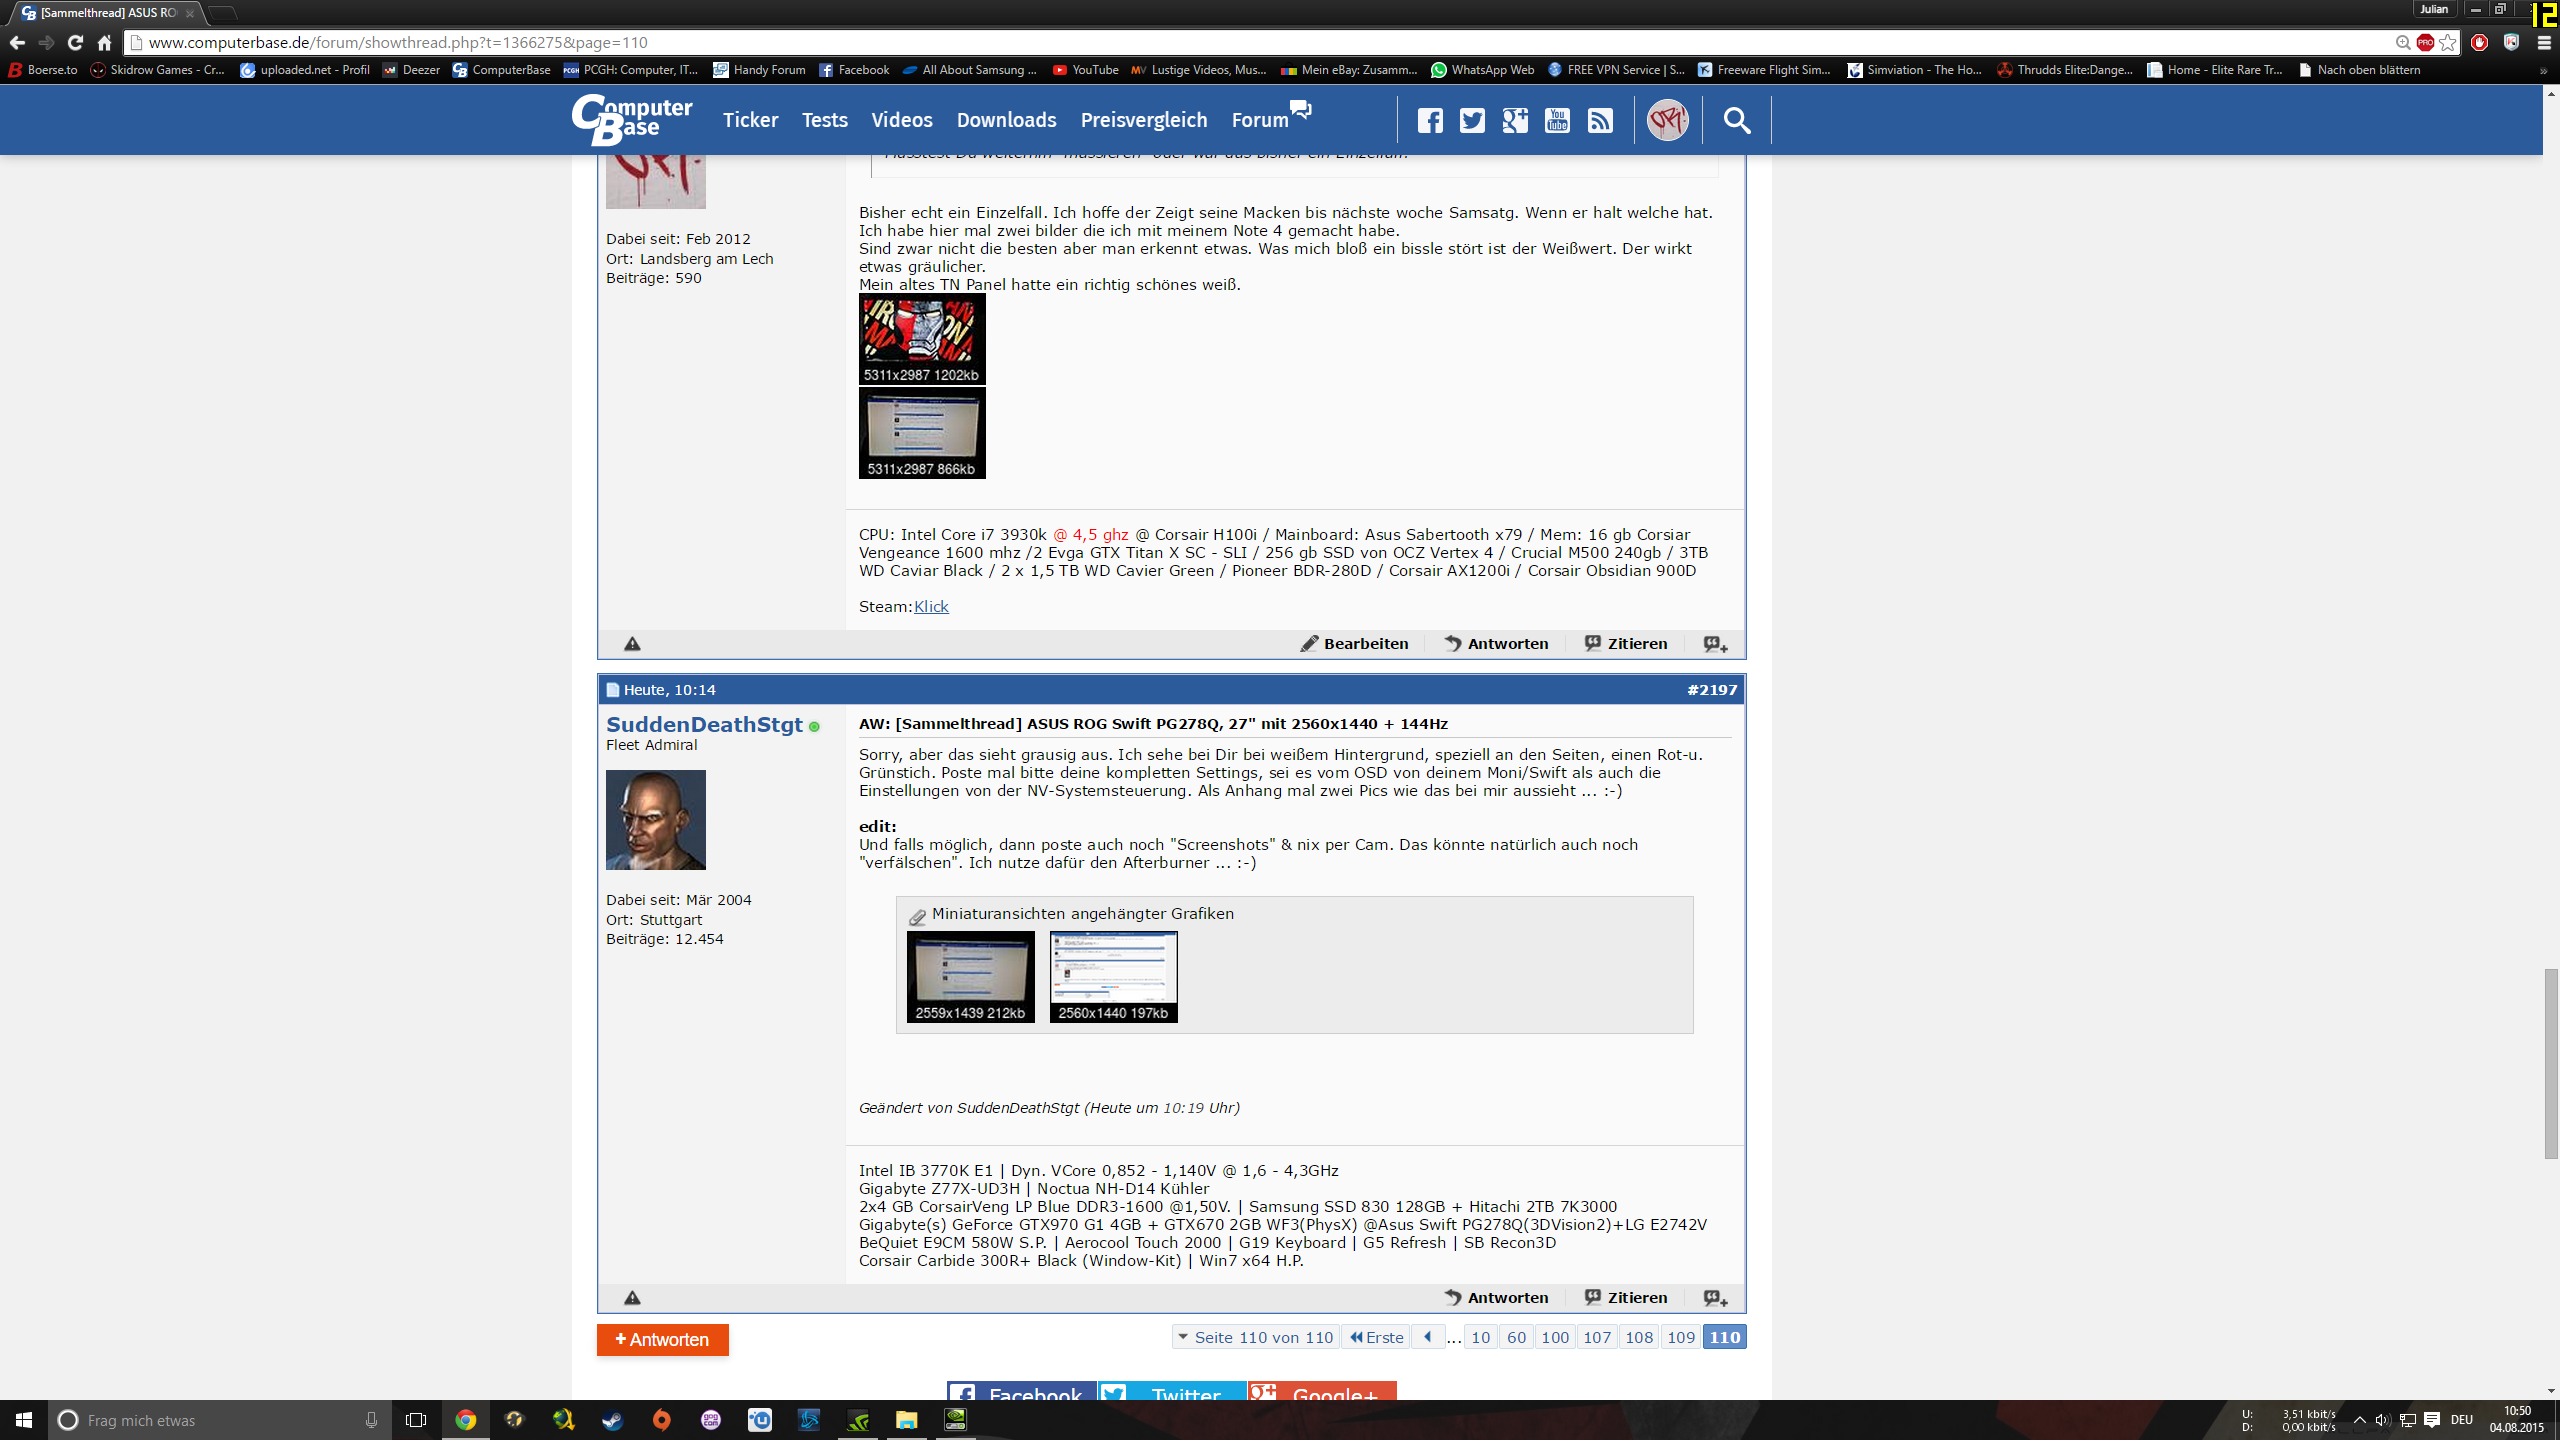Select the Downloads navigation menu item

coord(1006,120)
